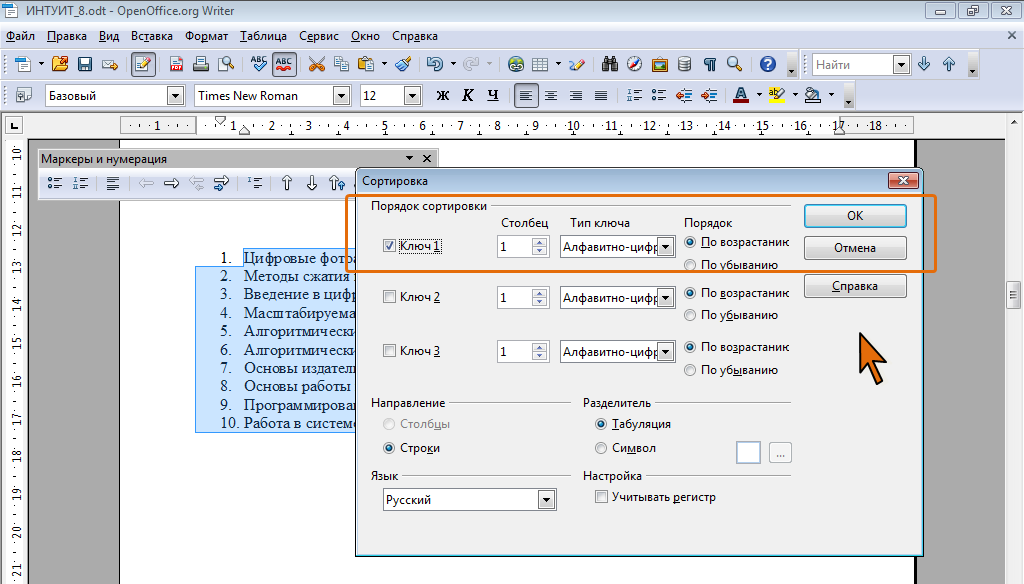1024x584 pixels.
Task: Apply Underline formatting (Ч)
Action: tap(493, 96)
